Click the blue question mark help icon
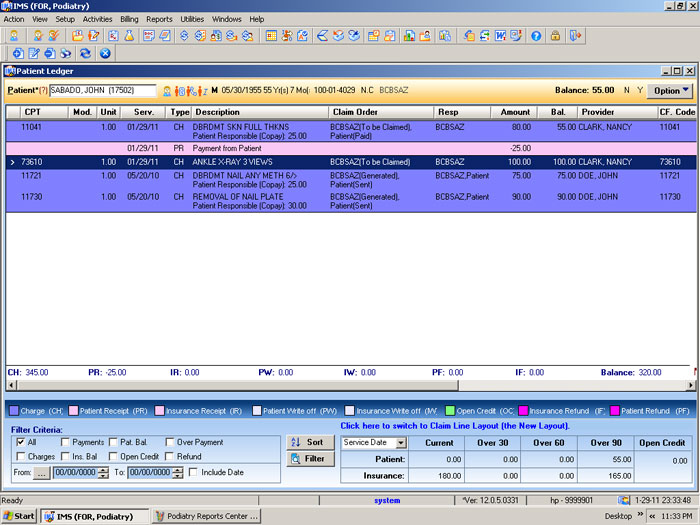Screen dimensions: 700x525 (x=536, y=36)
